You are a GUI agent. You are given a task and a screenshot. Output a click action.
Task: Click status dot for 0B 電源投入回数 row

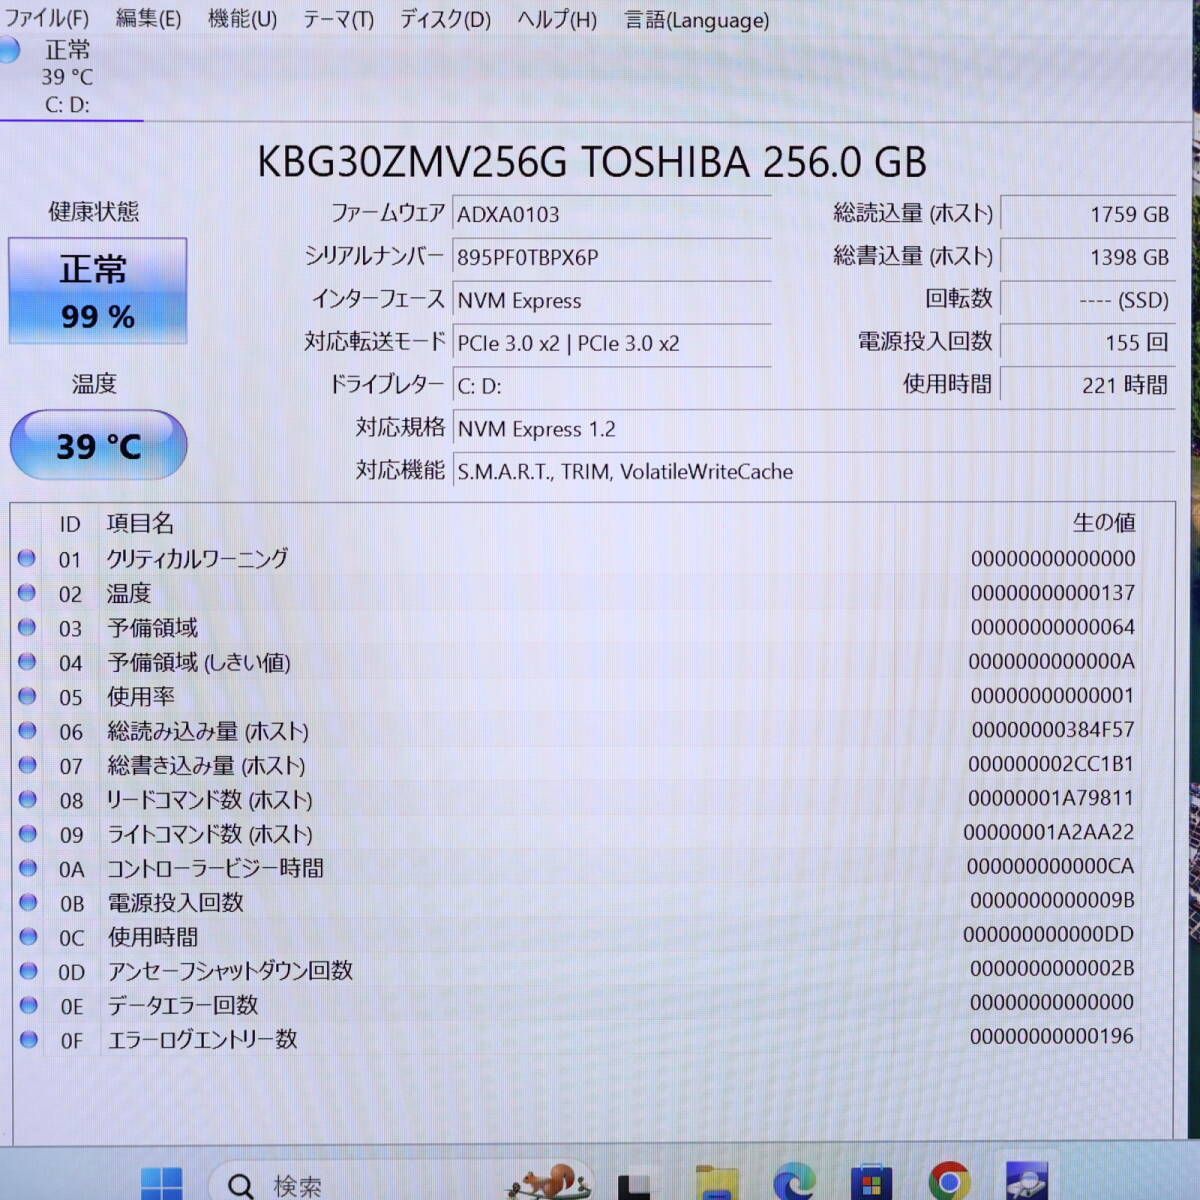27,902
